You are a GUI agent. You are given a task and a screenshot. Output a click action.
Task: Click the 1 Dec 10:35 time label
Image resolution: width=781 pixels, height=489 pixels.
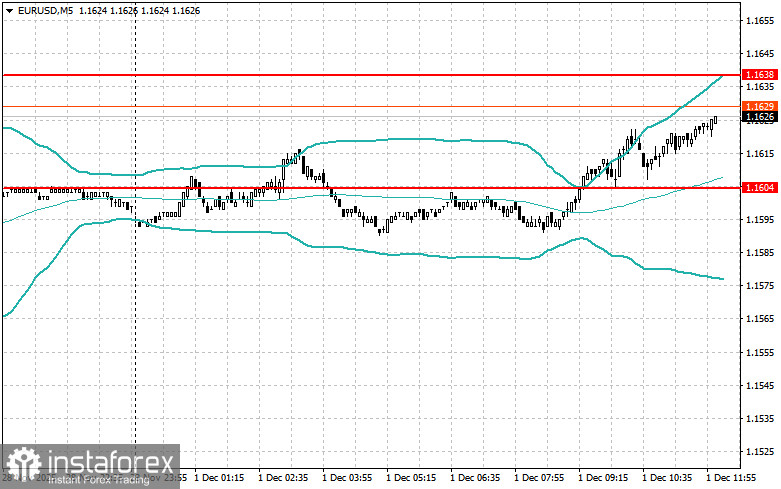click(x=667, y=478)
